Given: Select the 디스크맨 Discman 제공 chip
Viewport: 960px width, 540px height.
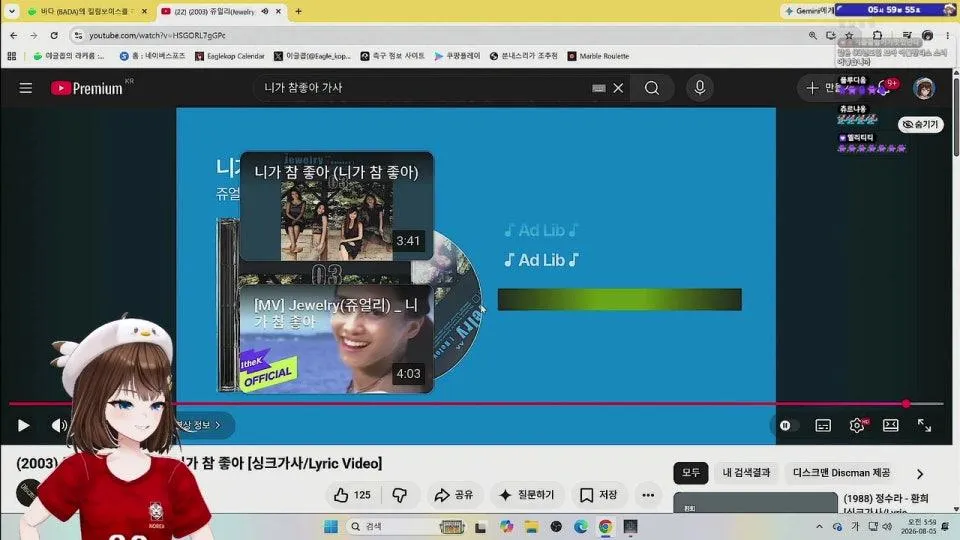Looking at the screenshot, I should pos(841,473).
